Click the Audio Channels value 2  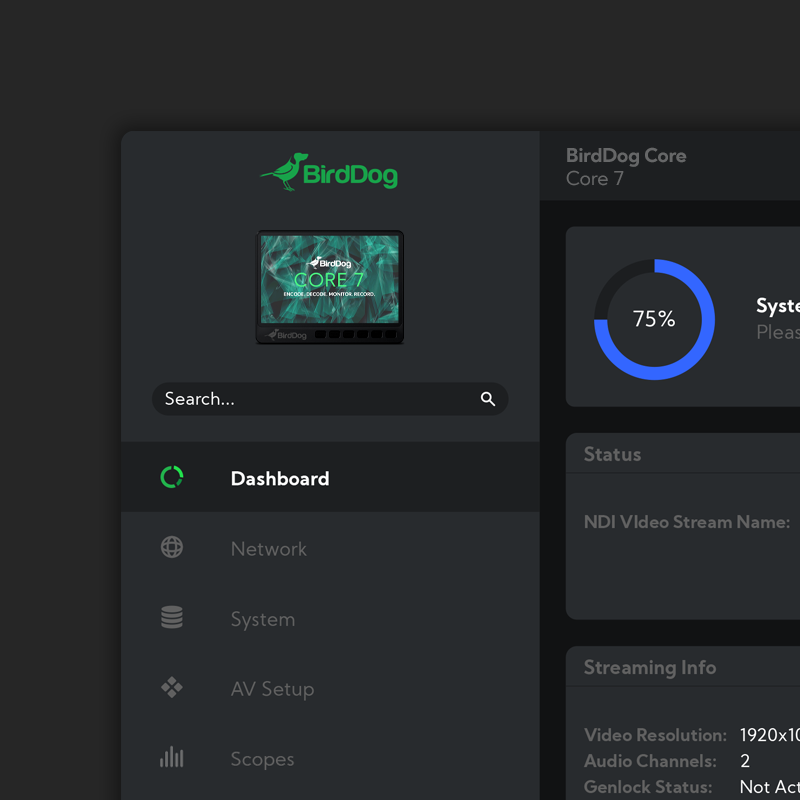pos(745,761)
